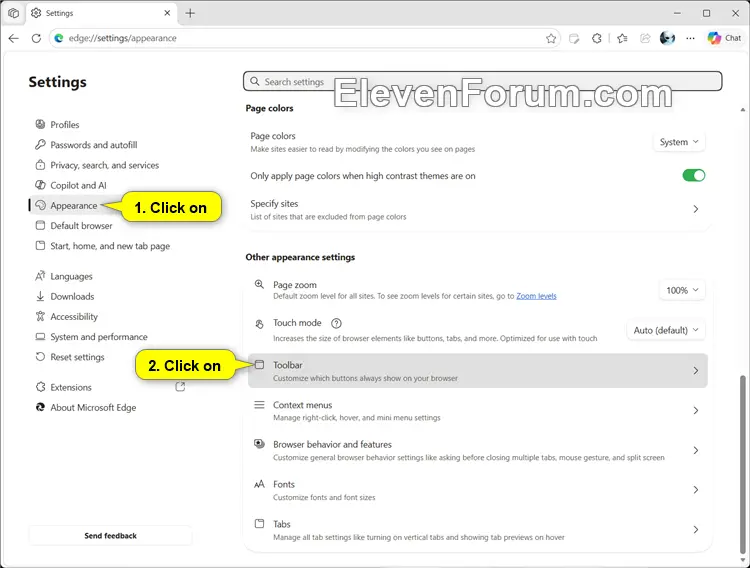The width and height of the screenshot is (750, 568).
Task: Click the Search settings box
Action: point(483,81)
